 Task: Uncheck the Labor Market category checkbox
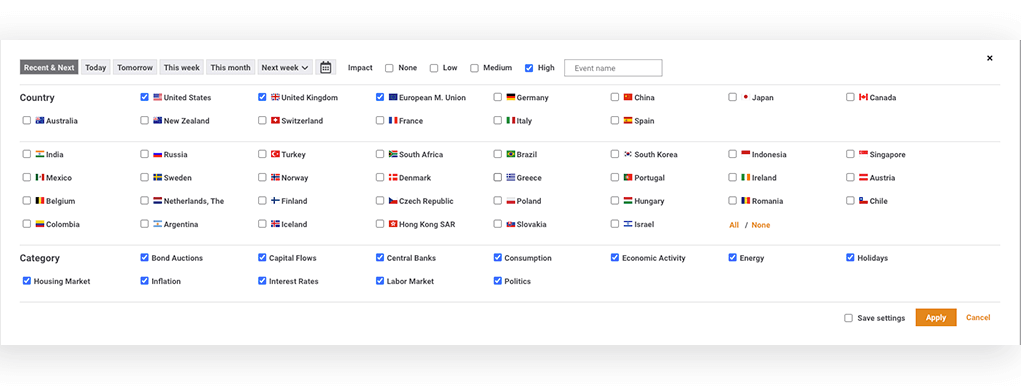point(380,281)
